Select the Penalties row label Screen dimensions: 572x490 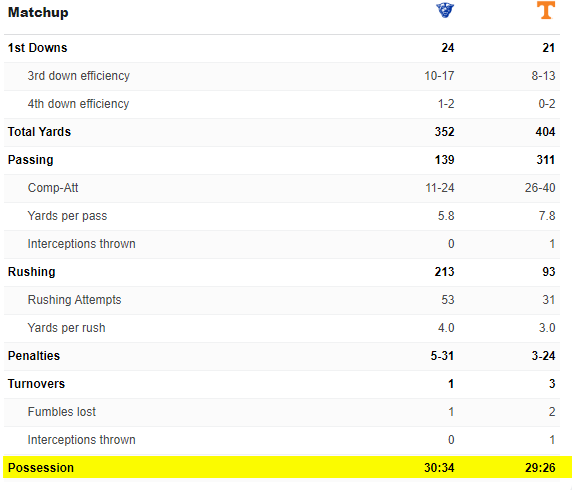[x=34, y=356]
